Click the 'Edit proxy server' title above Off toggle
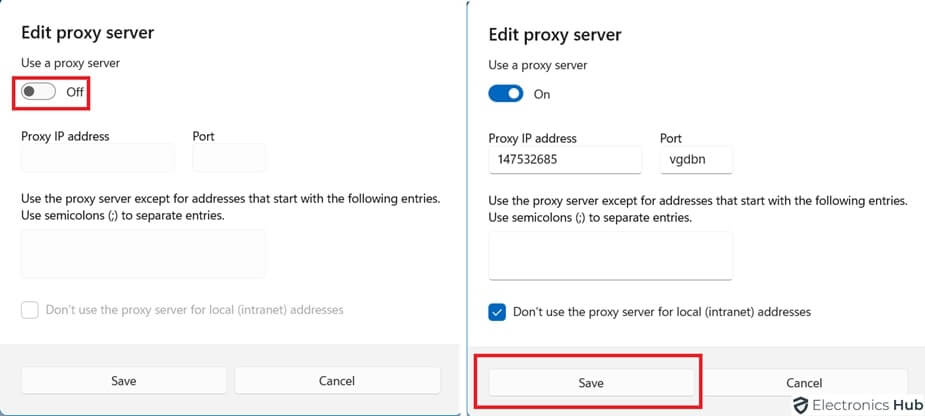 87,33
